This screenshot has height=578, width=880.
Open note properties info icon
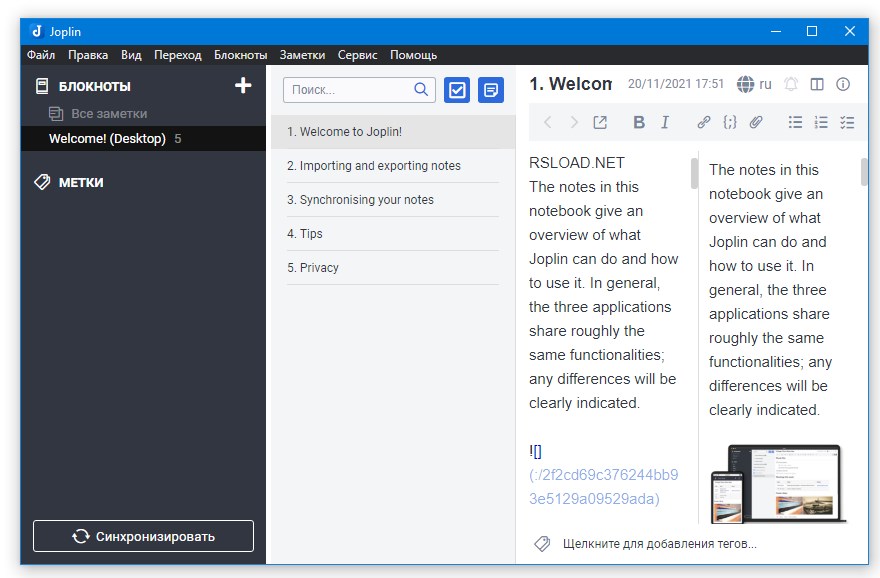point(843,84)
